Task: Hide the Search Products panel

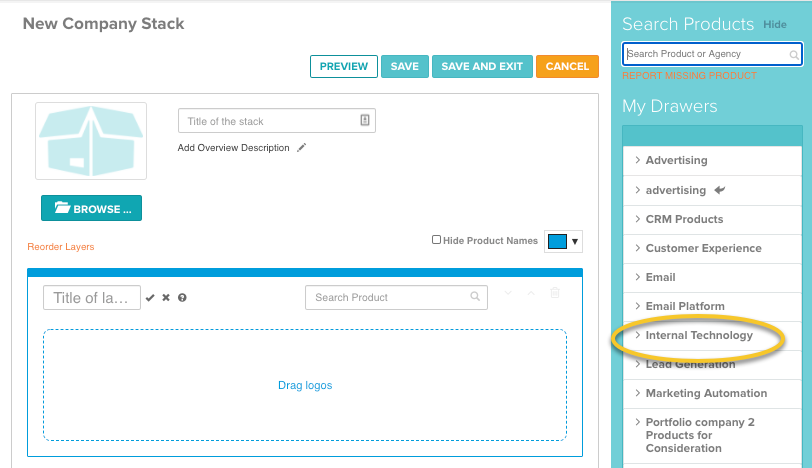Action: pyautogui.click(x=775, y=24)
